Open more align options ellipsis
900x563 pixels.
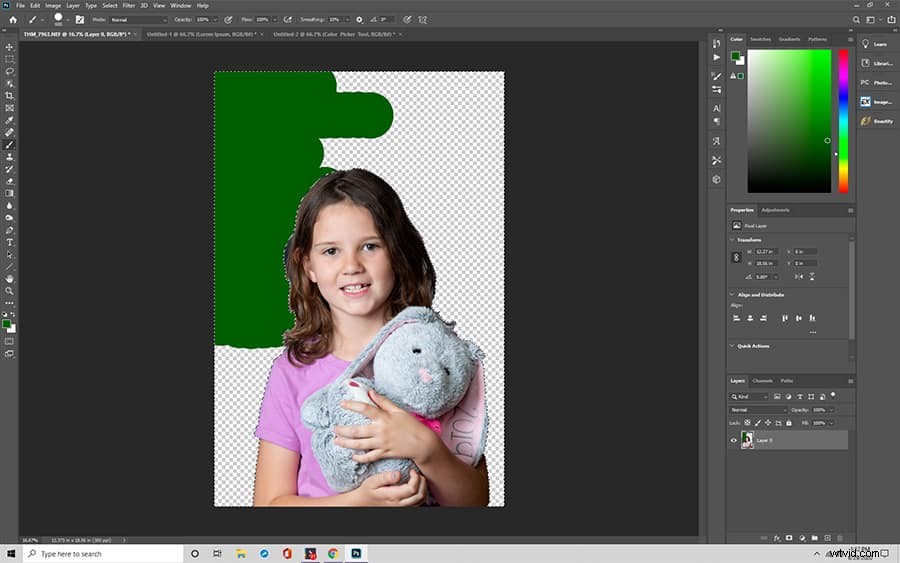(813, 332)
